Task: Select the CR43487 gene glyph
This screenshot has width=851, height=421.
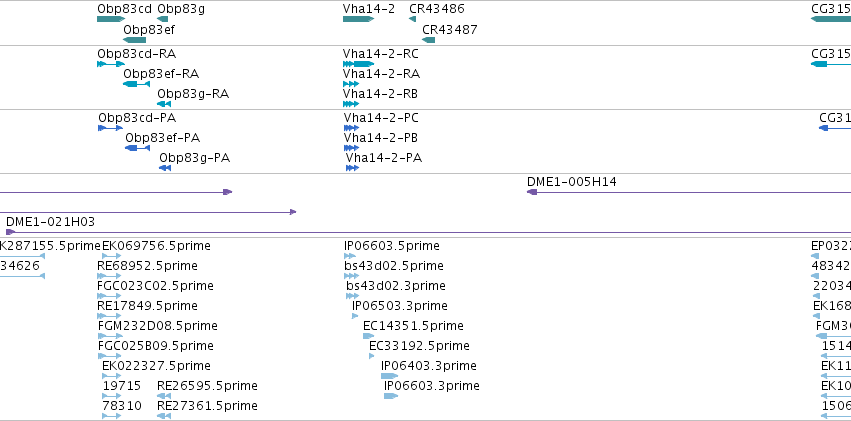Action: (429, 40)
